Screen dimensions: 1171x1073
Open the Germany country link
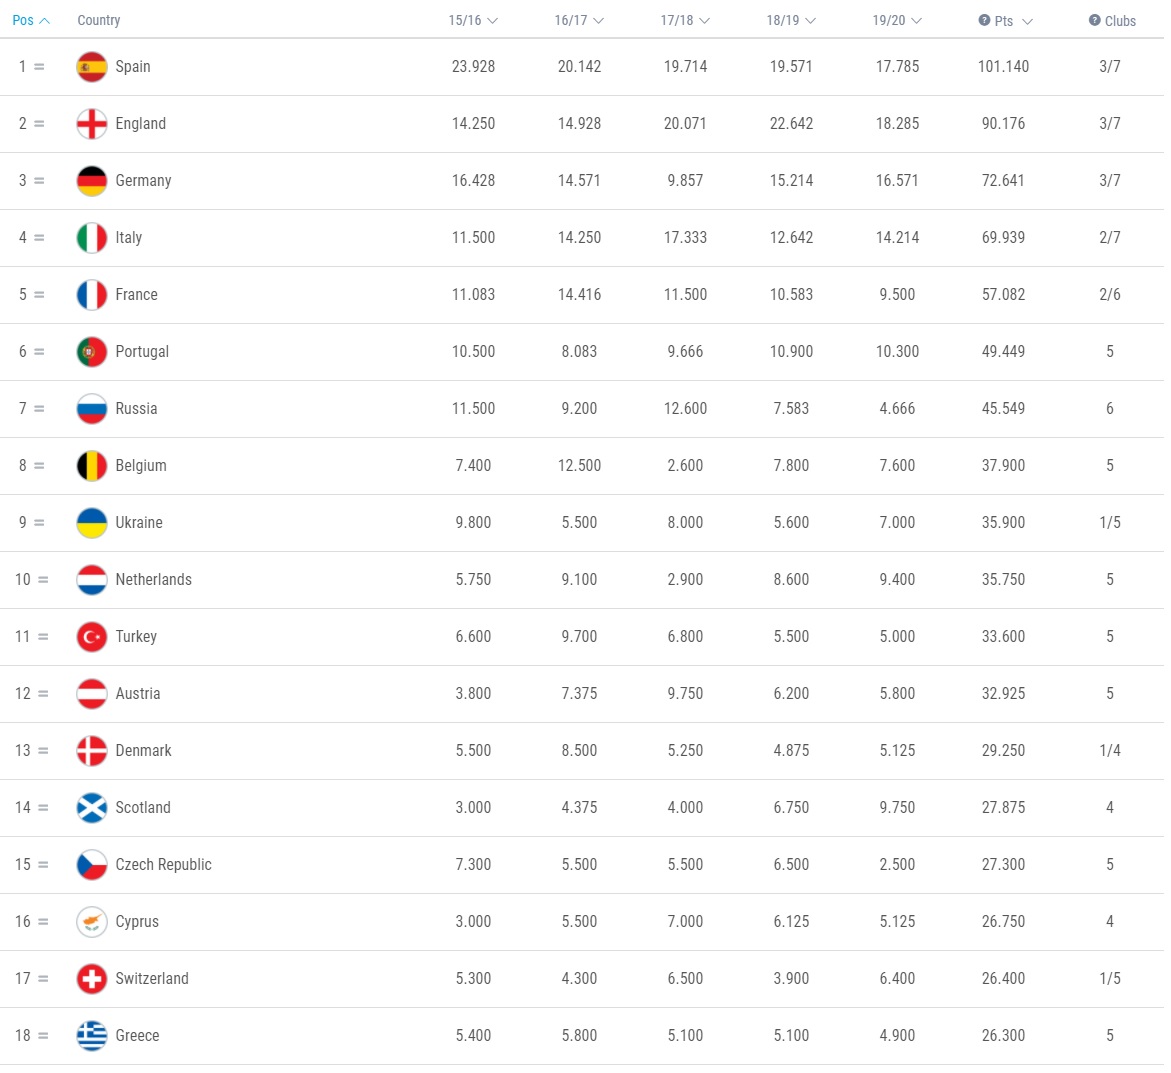[143, 181]
